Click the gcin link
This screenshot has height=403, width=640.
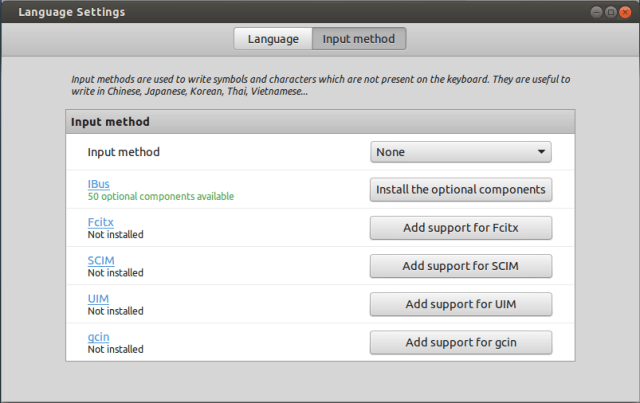coord(99,337)
